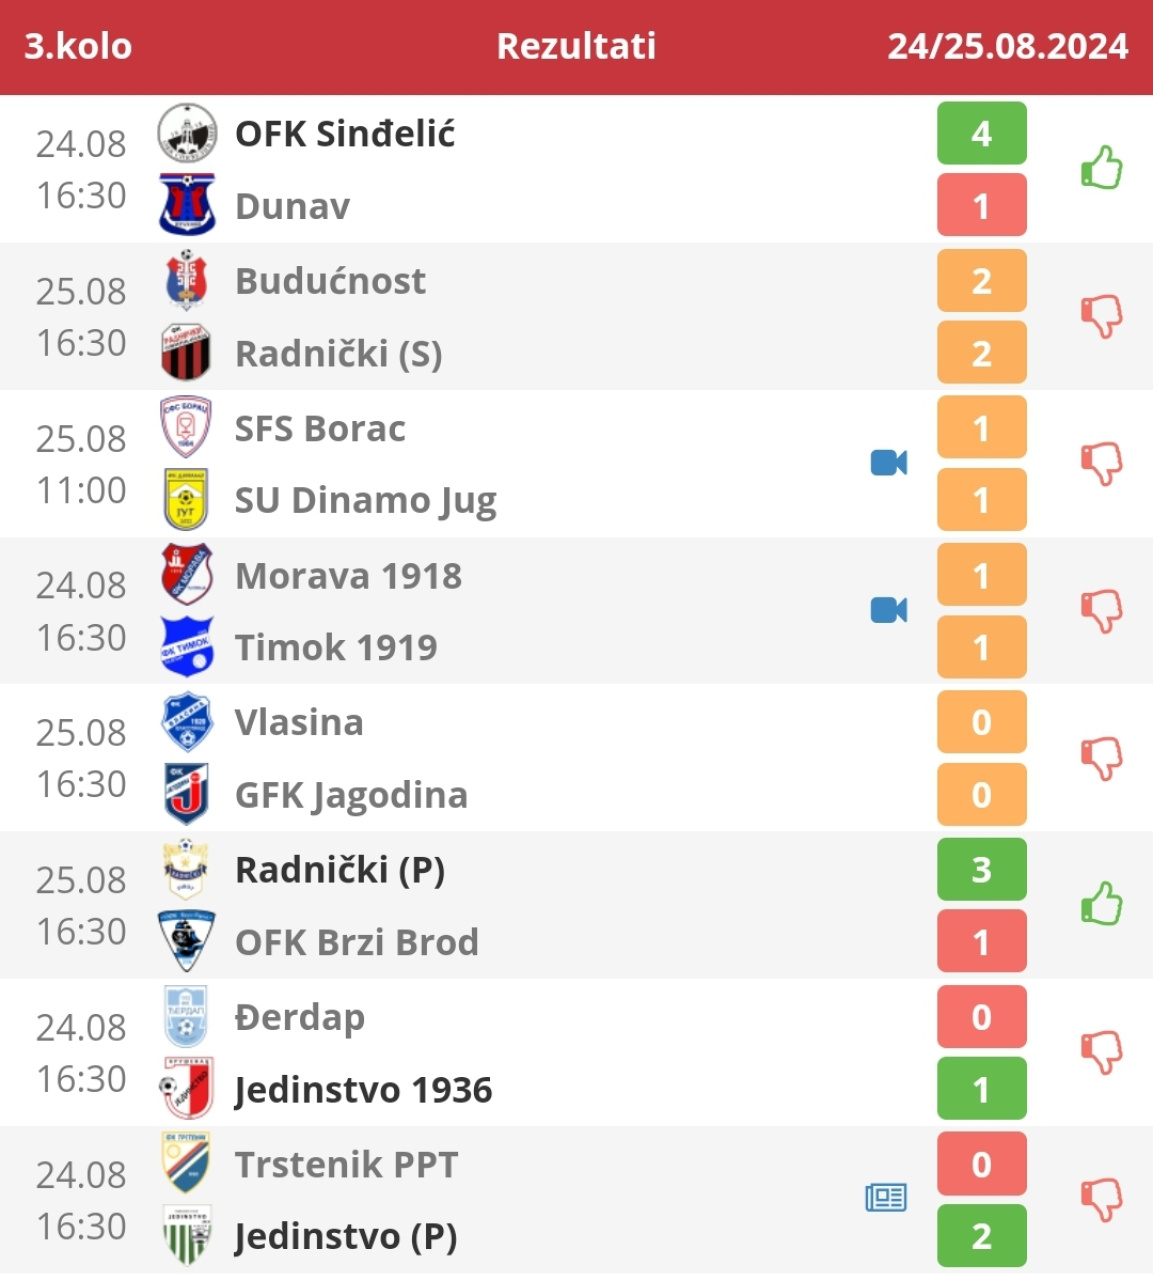Click the Dunav club crest
The width and height of the screenshot is (1153, 1280).
[187, 205]
